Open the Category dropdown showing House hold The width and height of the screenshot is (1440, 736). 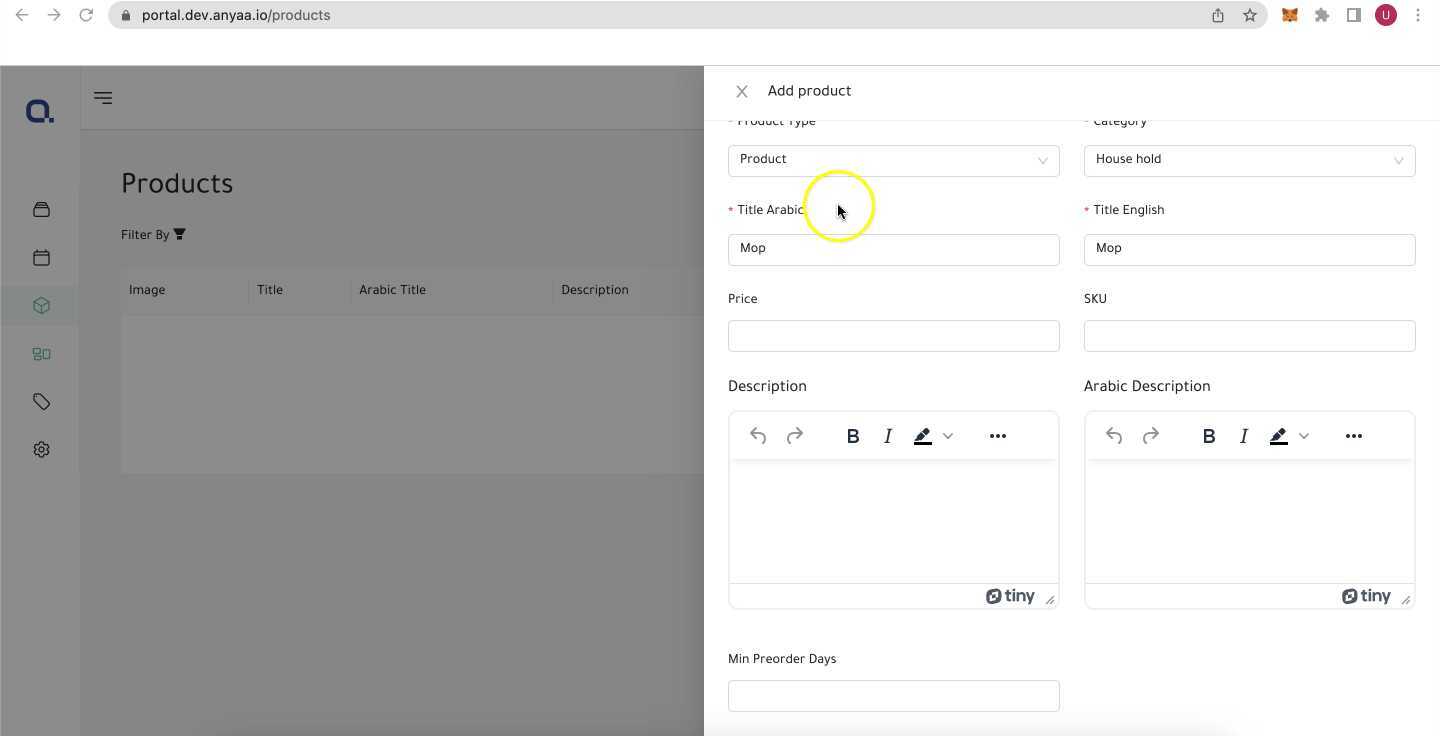1249,159
